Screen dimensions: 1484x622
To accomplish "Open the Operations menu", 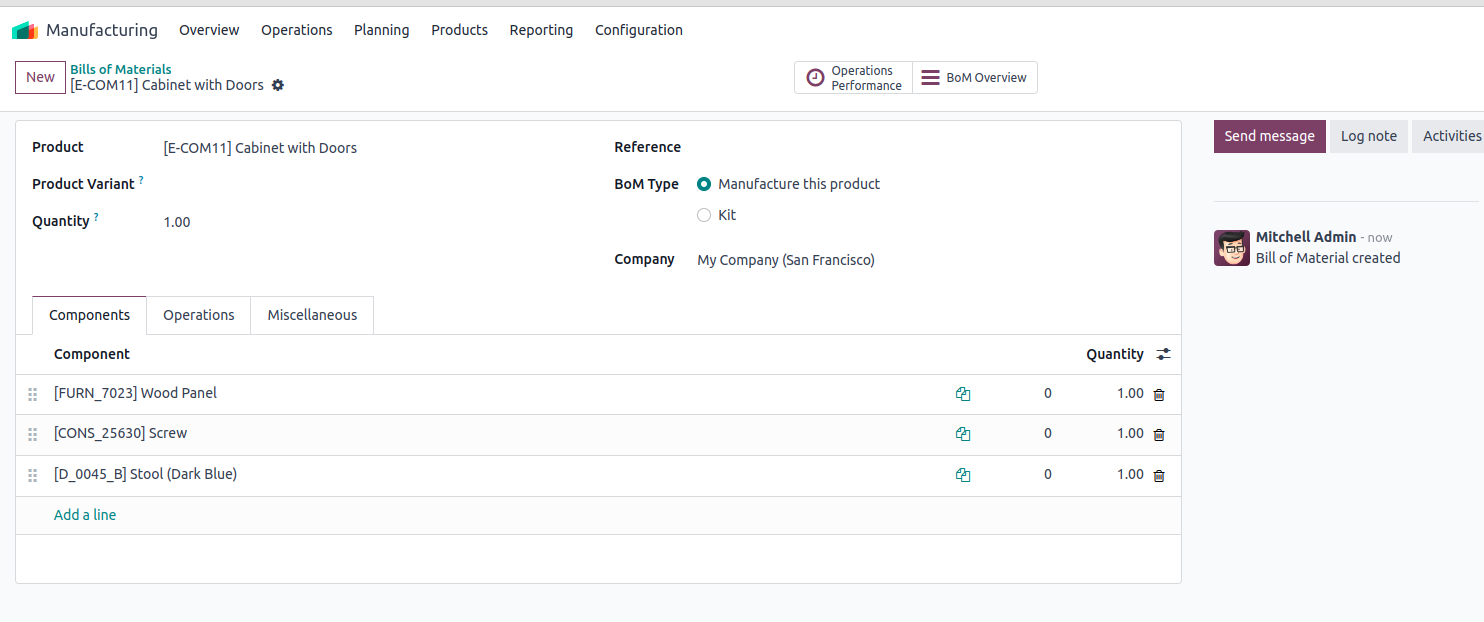I will pos(296,30).
